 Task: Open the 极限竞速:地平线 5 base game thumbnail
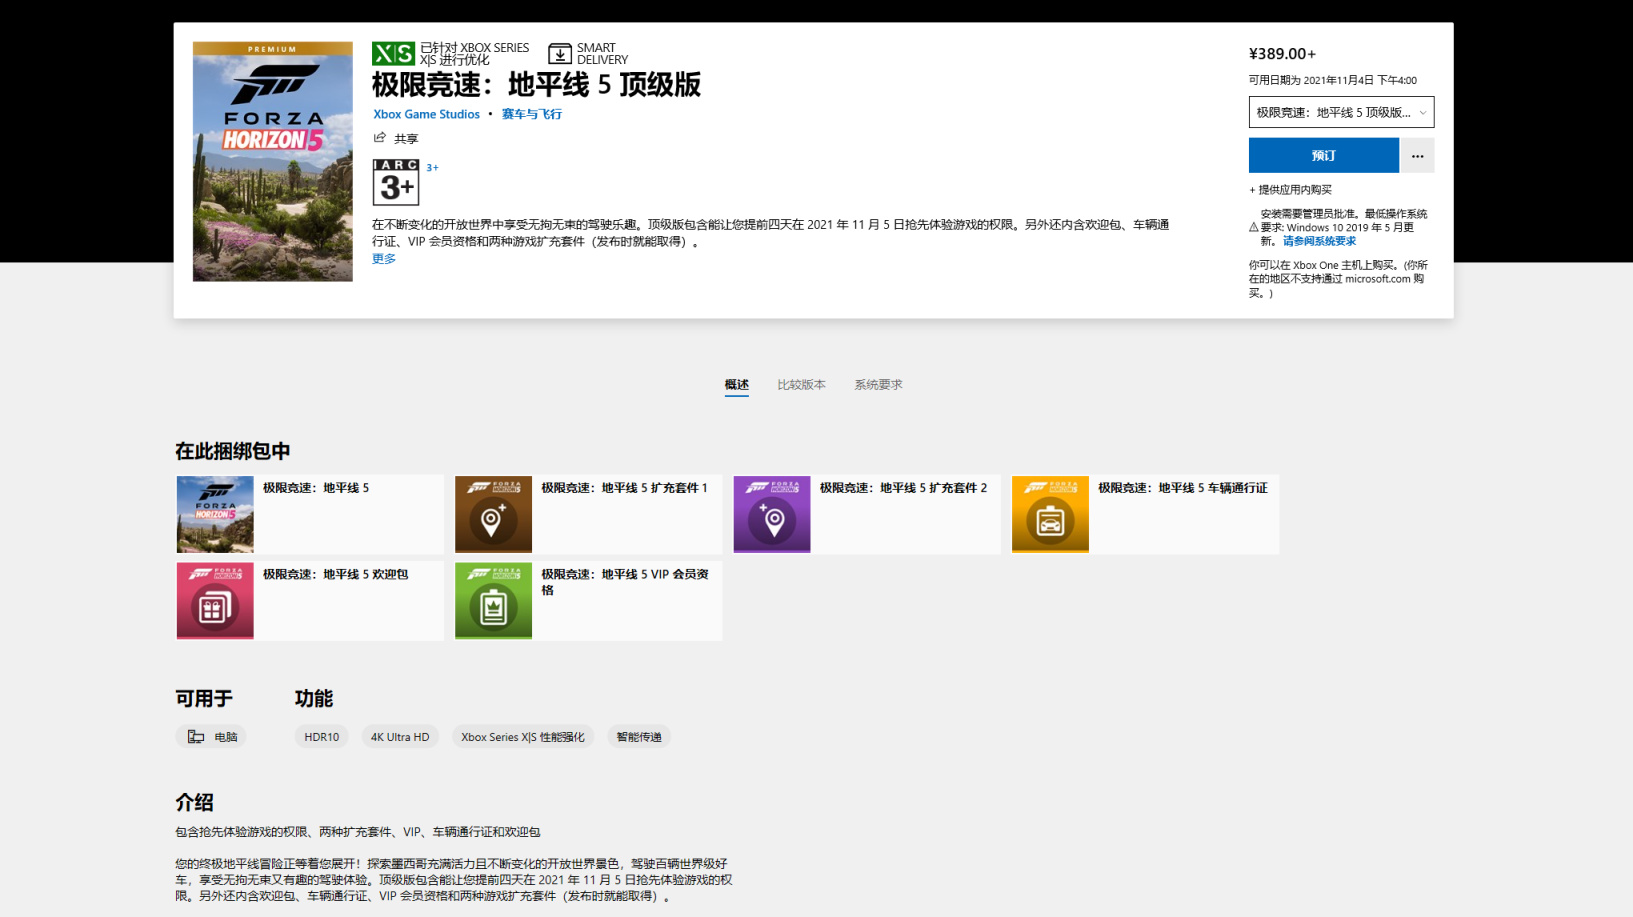point(215,514)
